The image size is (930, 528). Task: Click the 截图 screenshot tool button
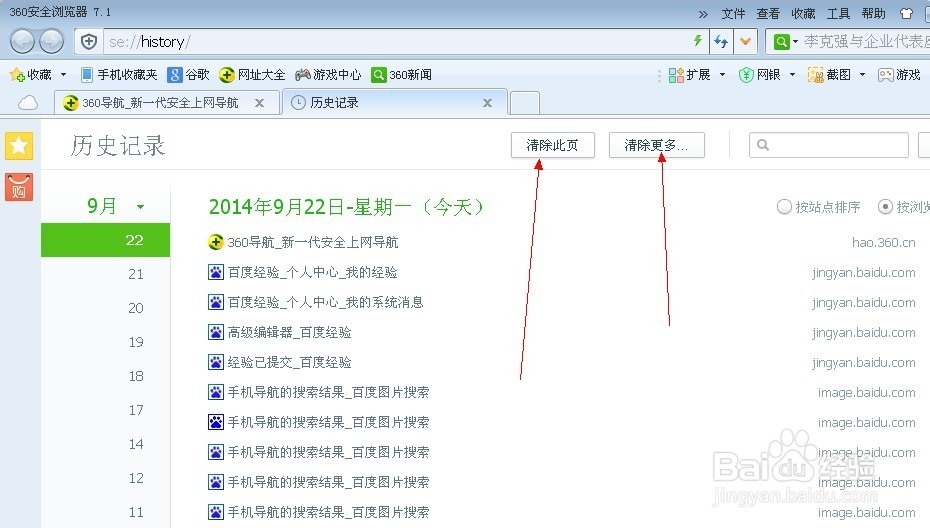click(829, 75)
